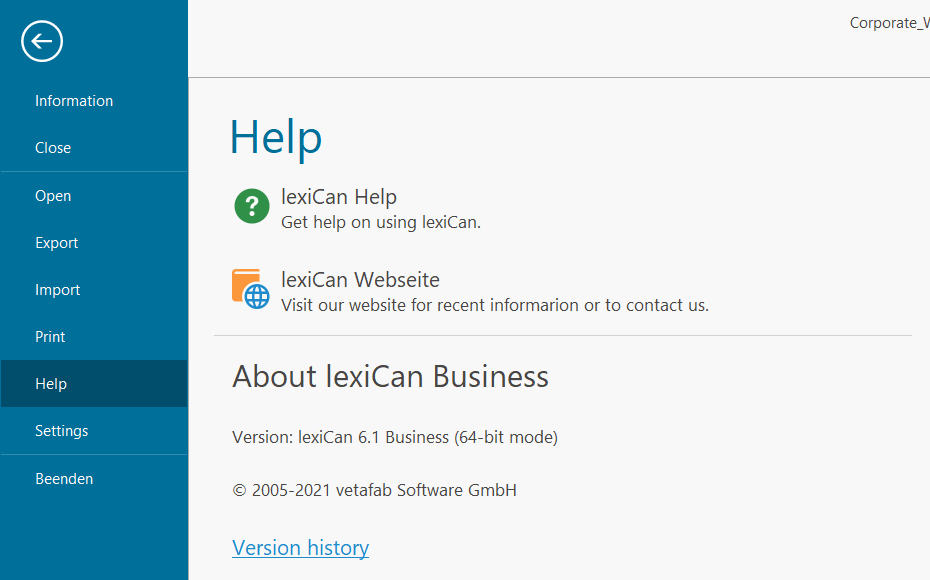Image resolution: width=930 pixels, height=580 pixels.
Task: Select Close in the left sidebar
Action: pos(53,148)
